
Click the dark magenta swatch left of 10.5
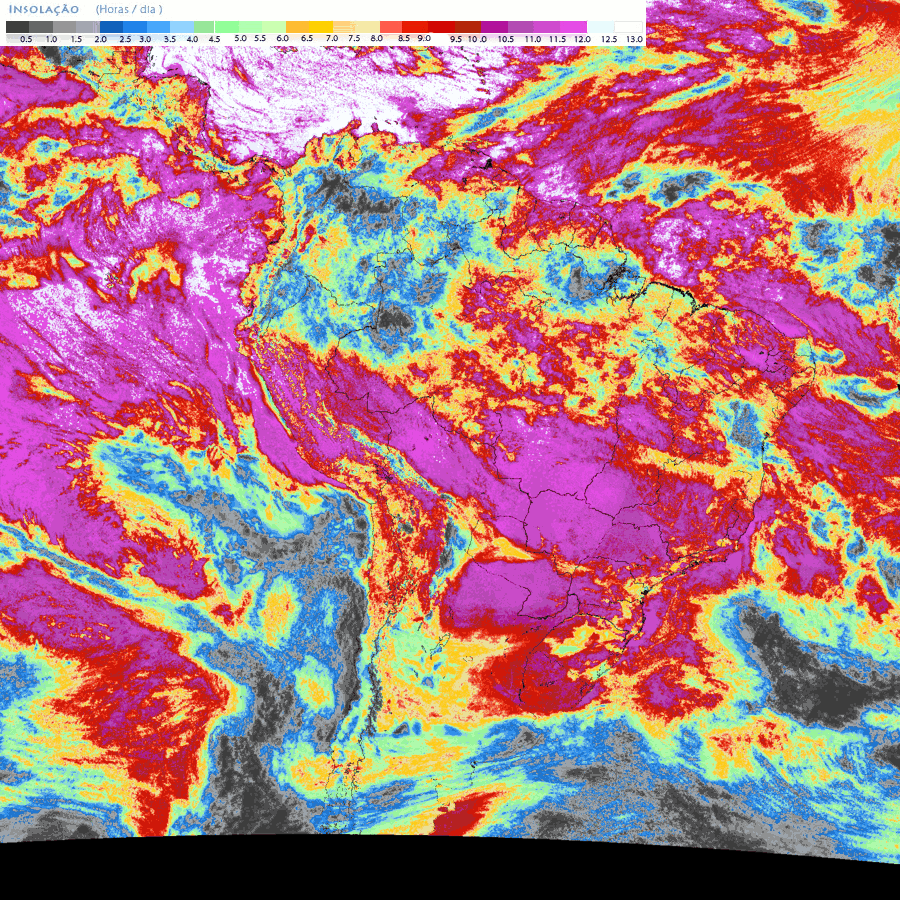(x=494, y=27)
